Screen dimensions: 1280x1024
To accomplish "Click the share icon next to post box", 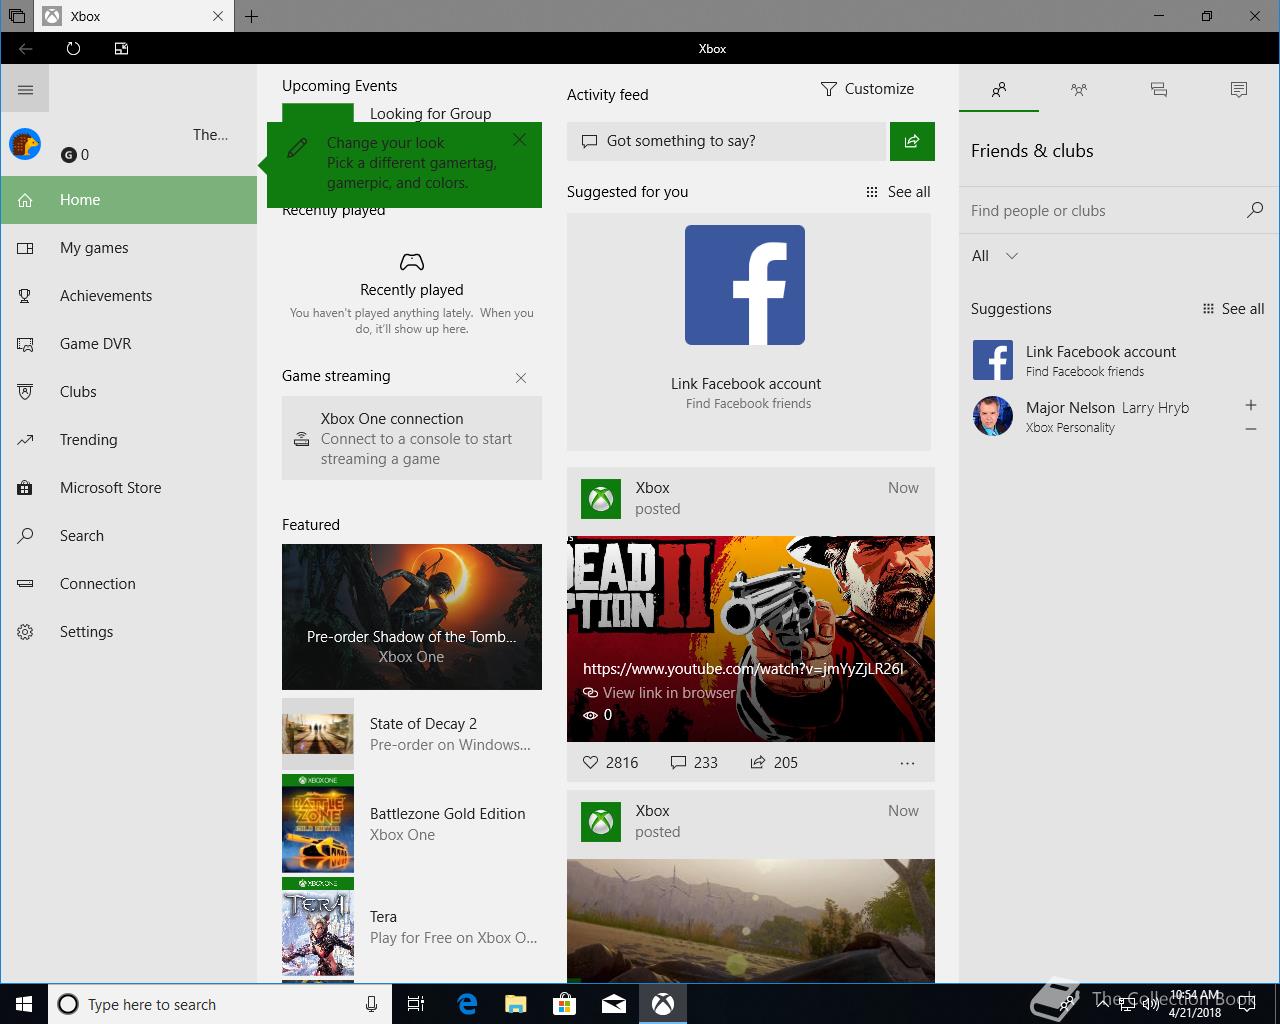I will pos(911,141).
